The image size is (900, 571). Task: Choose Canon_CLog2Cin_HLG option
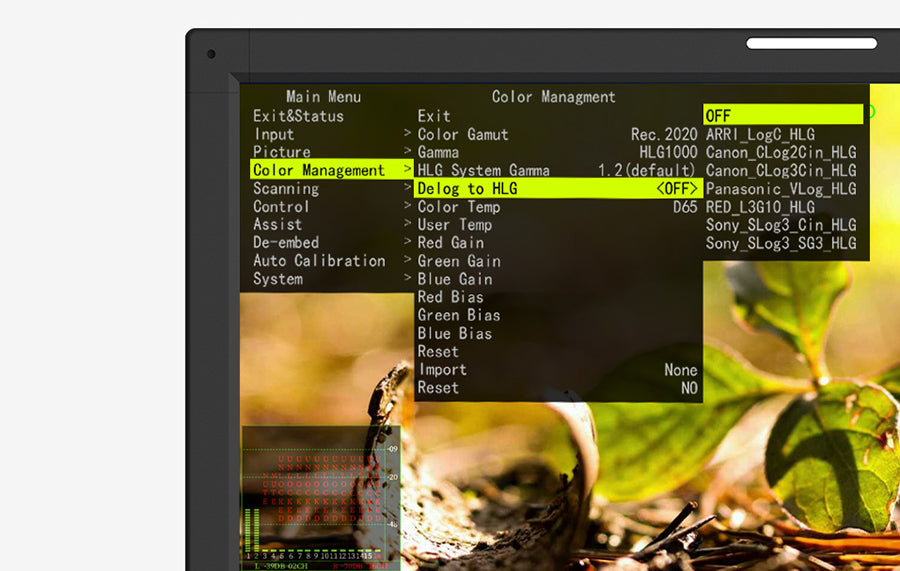coord(781,152)
